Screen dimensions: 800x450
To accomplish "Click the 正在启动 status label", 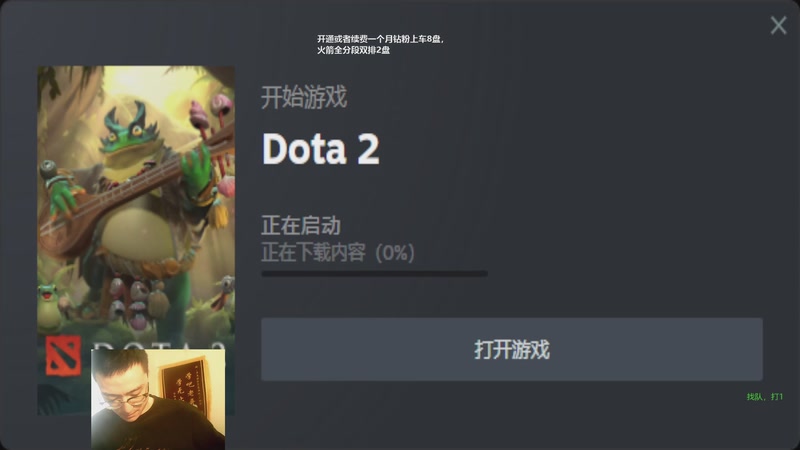I will (301, 225).
